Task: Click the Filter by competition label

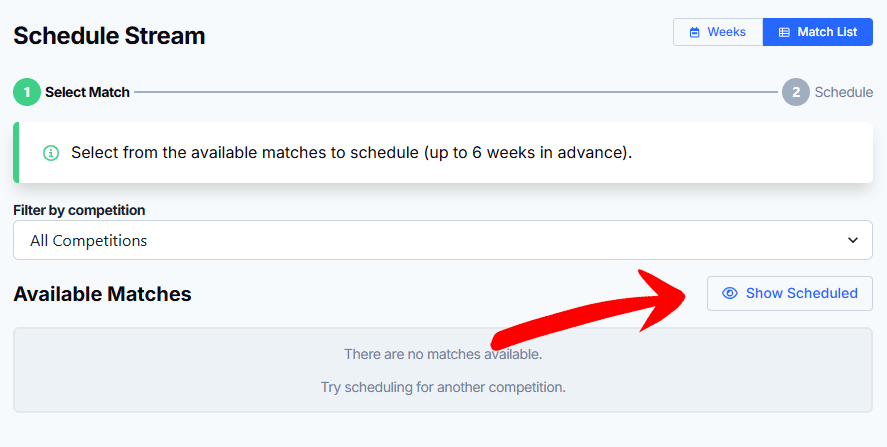Action: 79,210
